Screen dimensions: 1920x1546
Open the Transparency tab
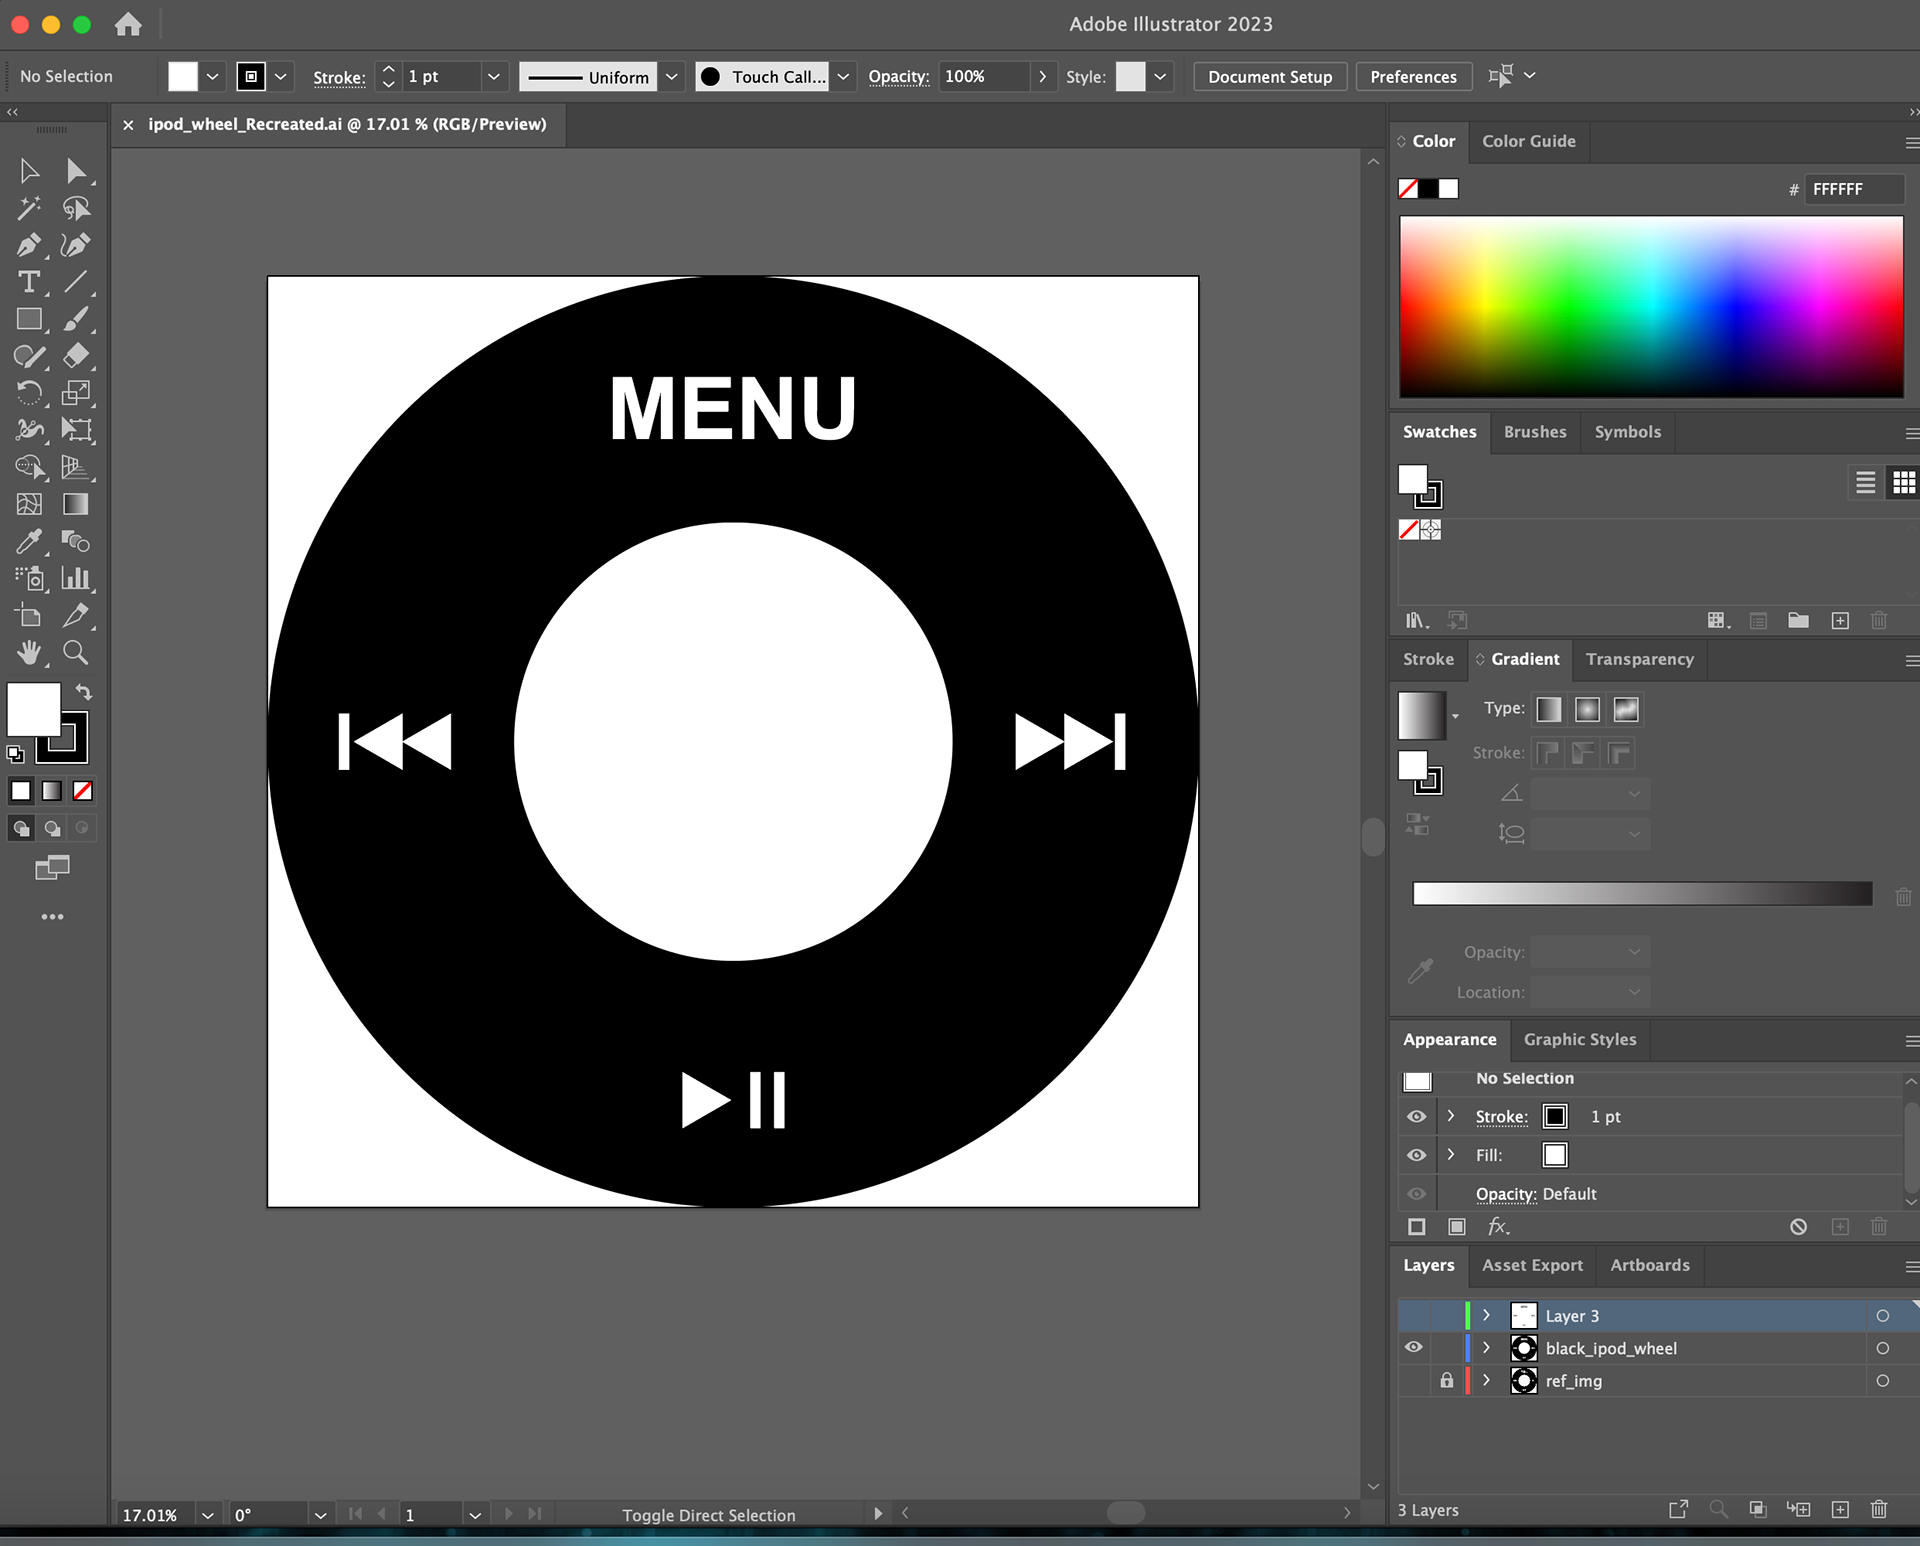coord(1640,659)
